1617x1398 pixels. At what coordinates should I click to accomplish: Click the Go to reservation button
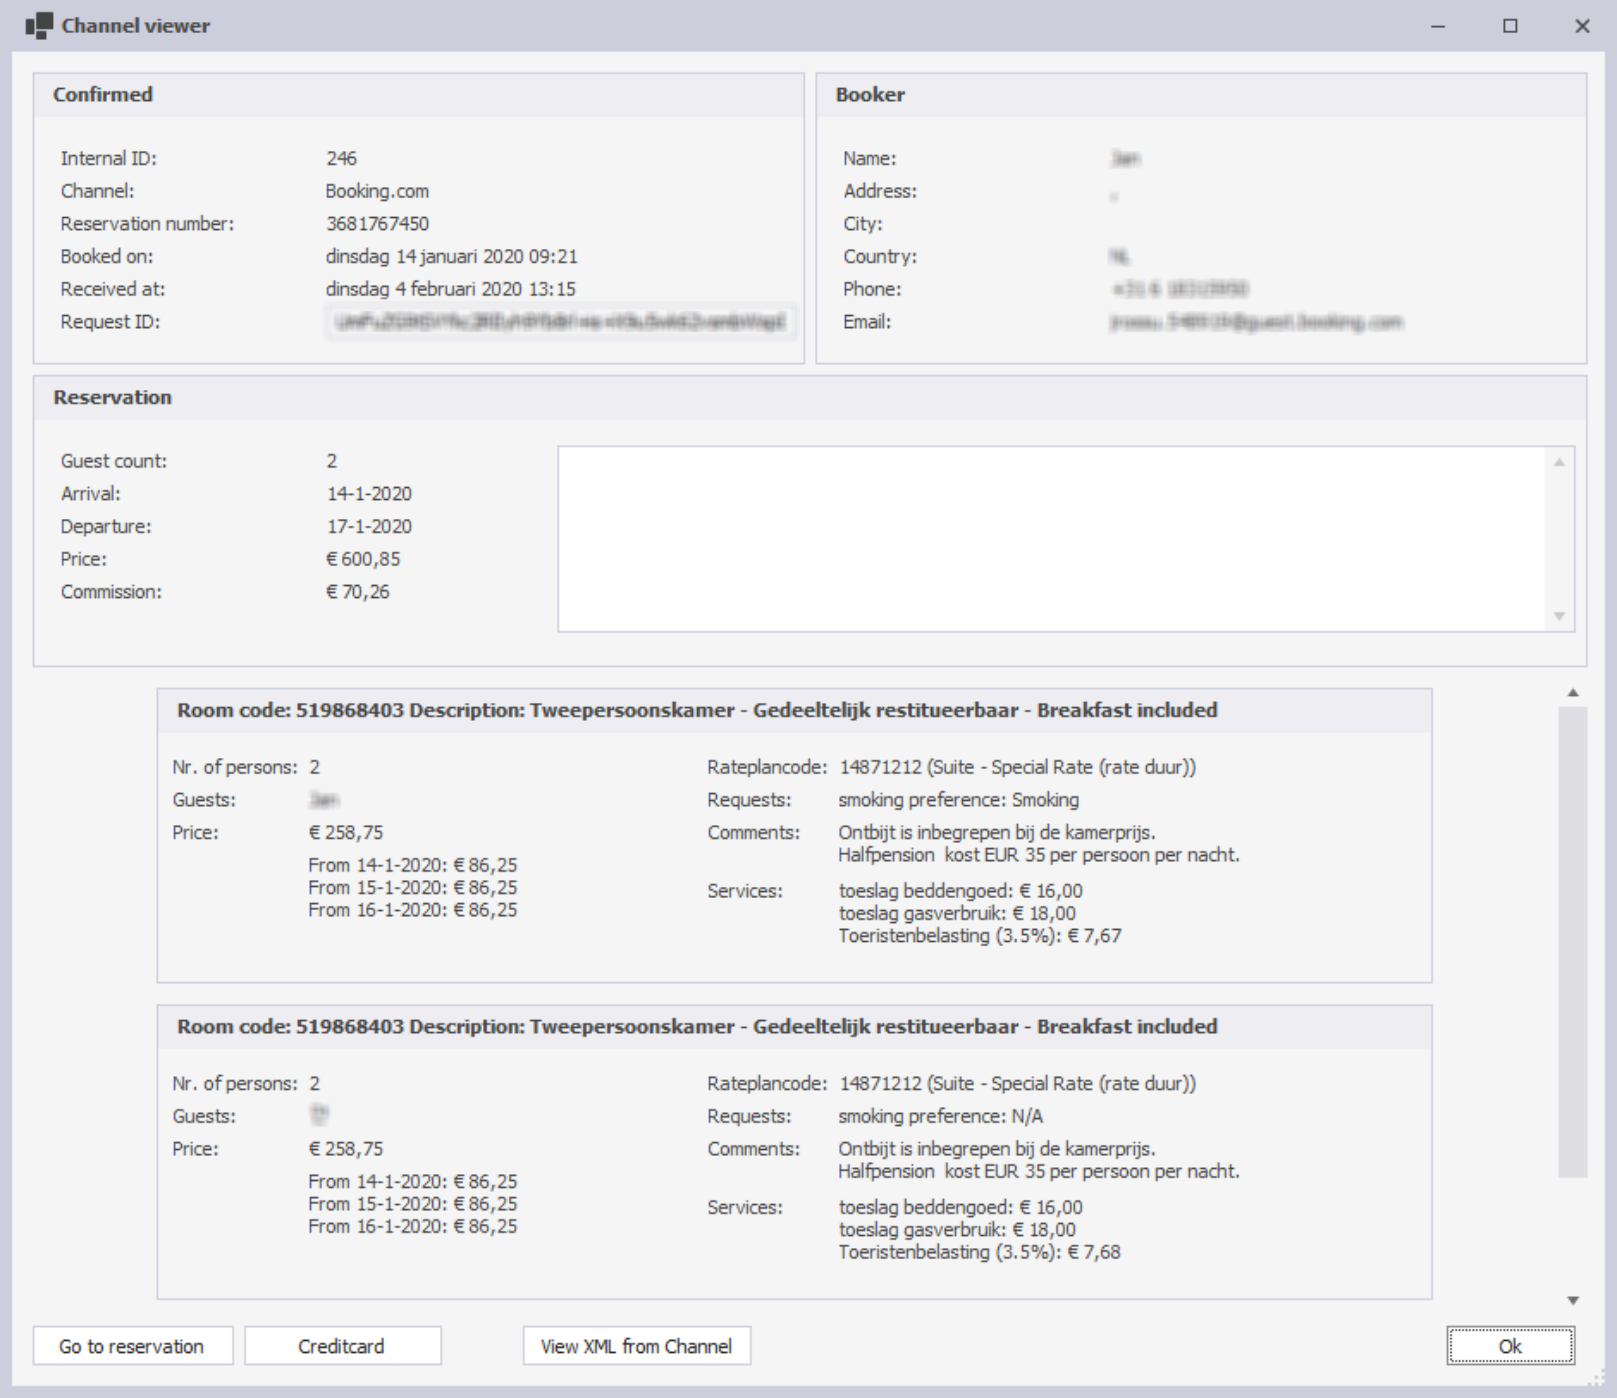pyautogui.click(x=132, y=1346)
